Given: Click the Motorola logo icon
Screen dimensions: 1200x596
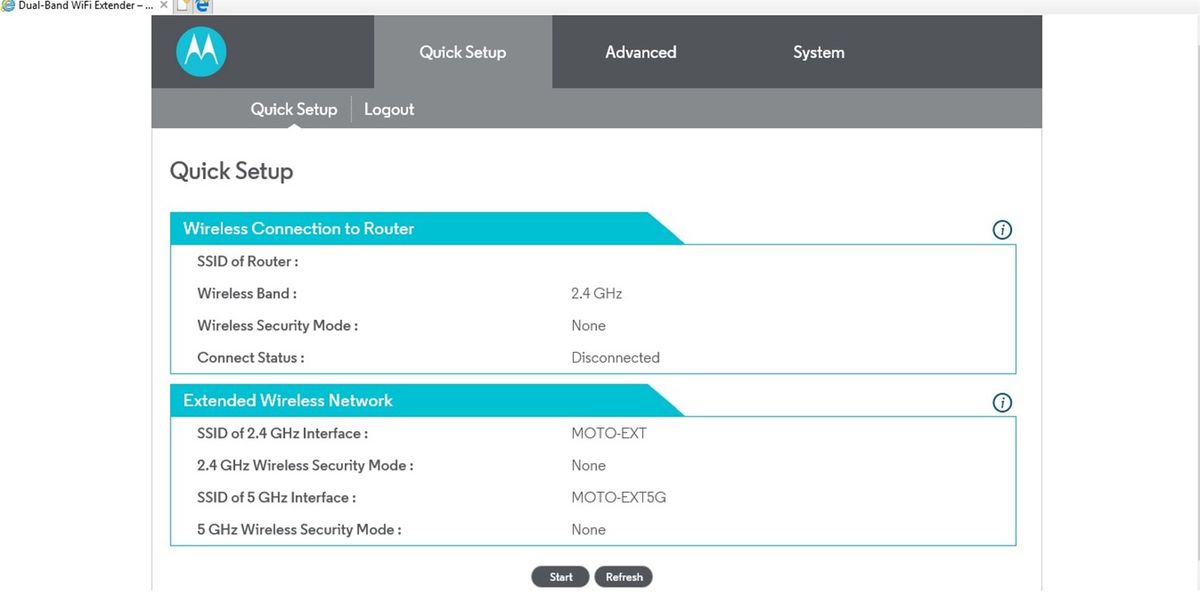Looking at the screenshot, I should click(200, 51).
